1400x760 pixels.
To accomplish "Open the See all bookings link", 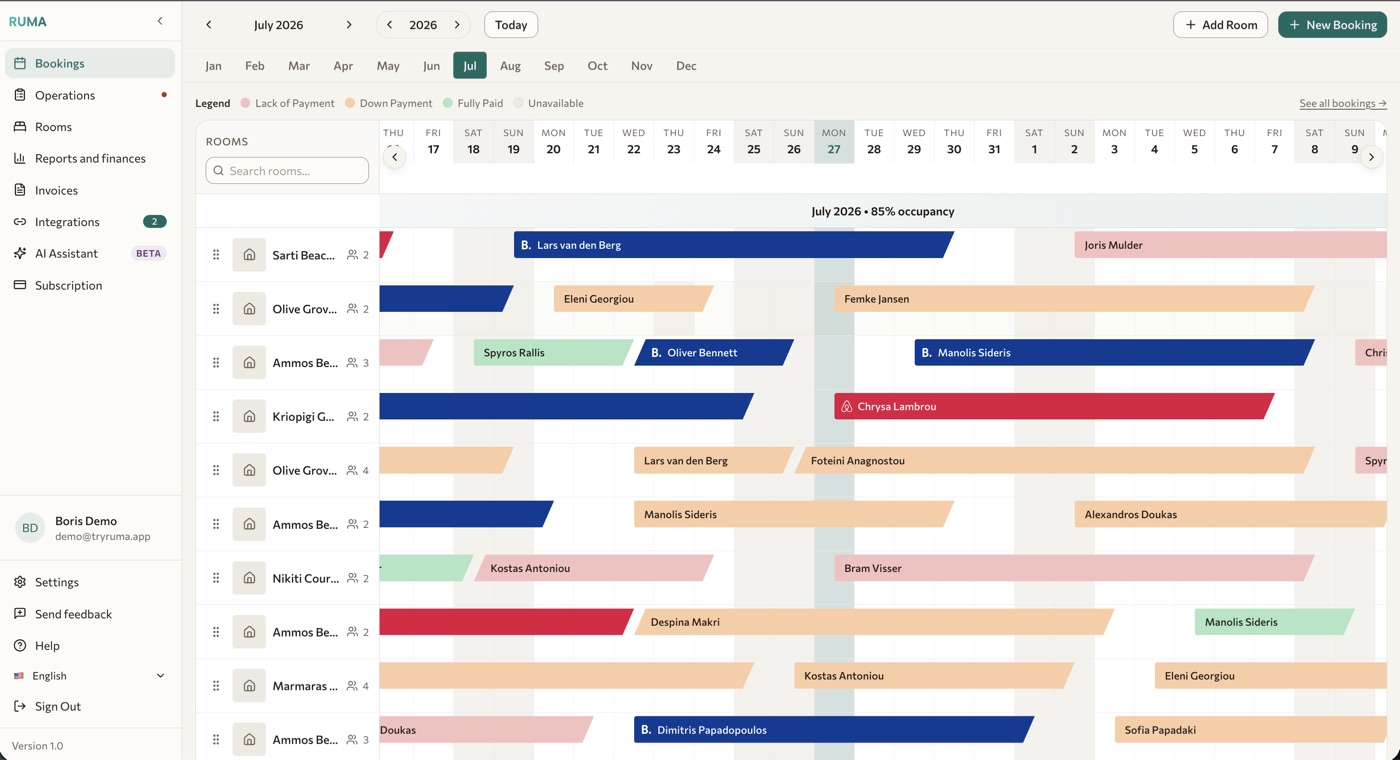I will [1343, 103].
